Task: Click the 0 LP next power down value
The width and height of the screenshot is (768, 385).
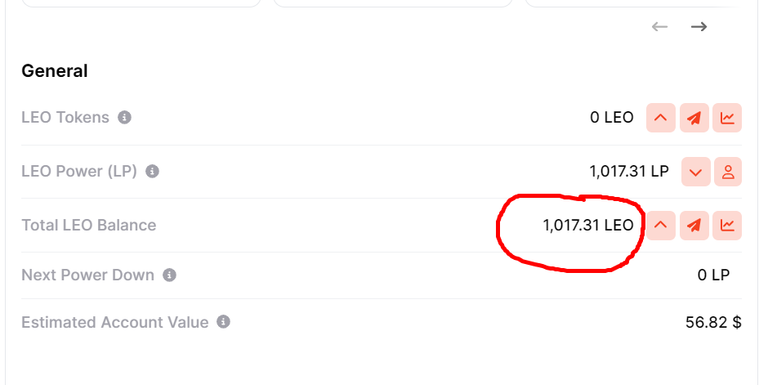Action: (x=714, y=275)
